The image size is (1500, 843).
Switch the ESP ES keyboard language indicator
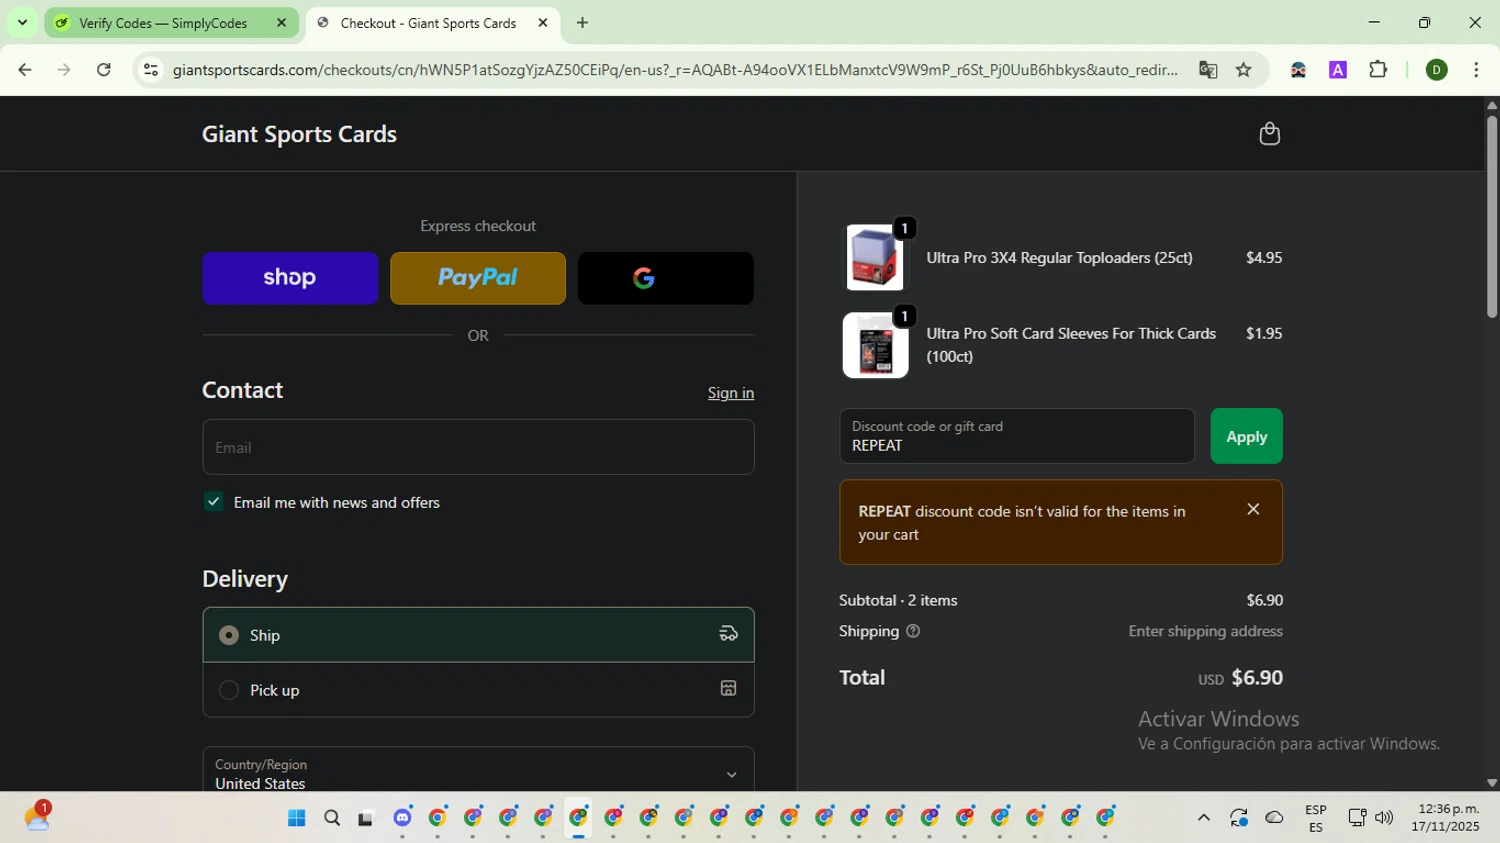(x=1316, y=818)
